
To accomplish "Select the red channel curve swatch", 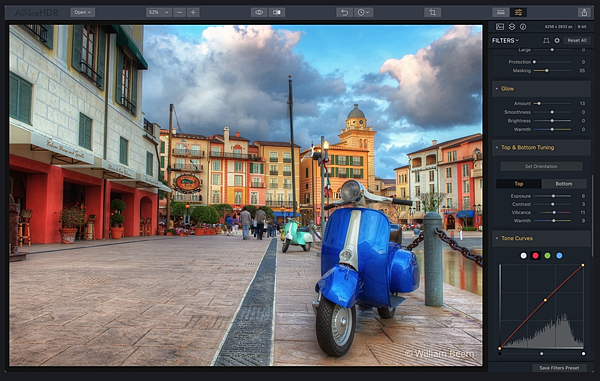I will click(x=535, y=256).
